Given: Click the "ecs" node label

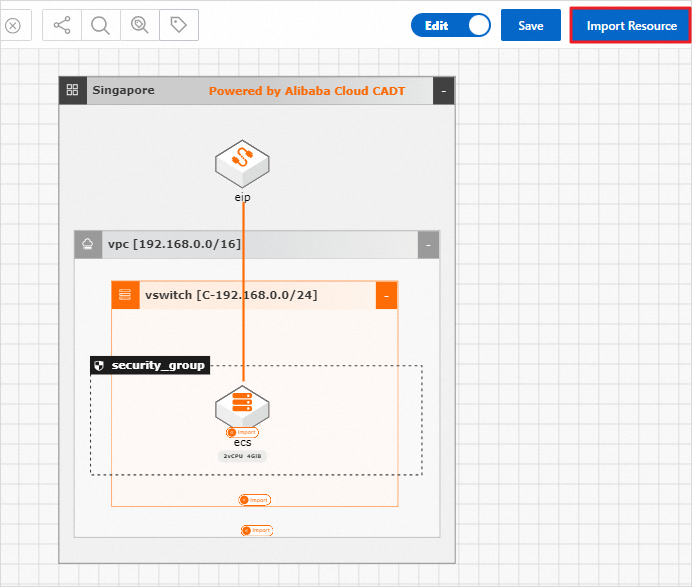Looking at the screenshot, I should (x=242, y=442).
